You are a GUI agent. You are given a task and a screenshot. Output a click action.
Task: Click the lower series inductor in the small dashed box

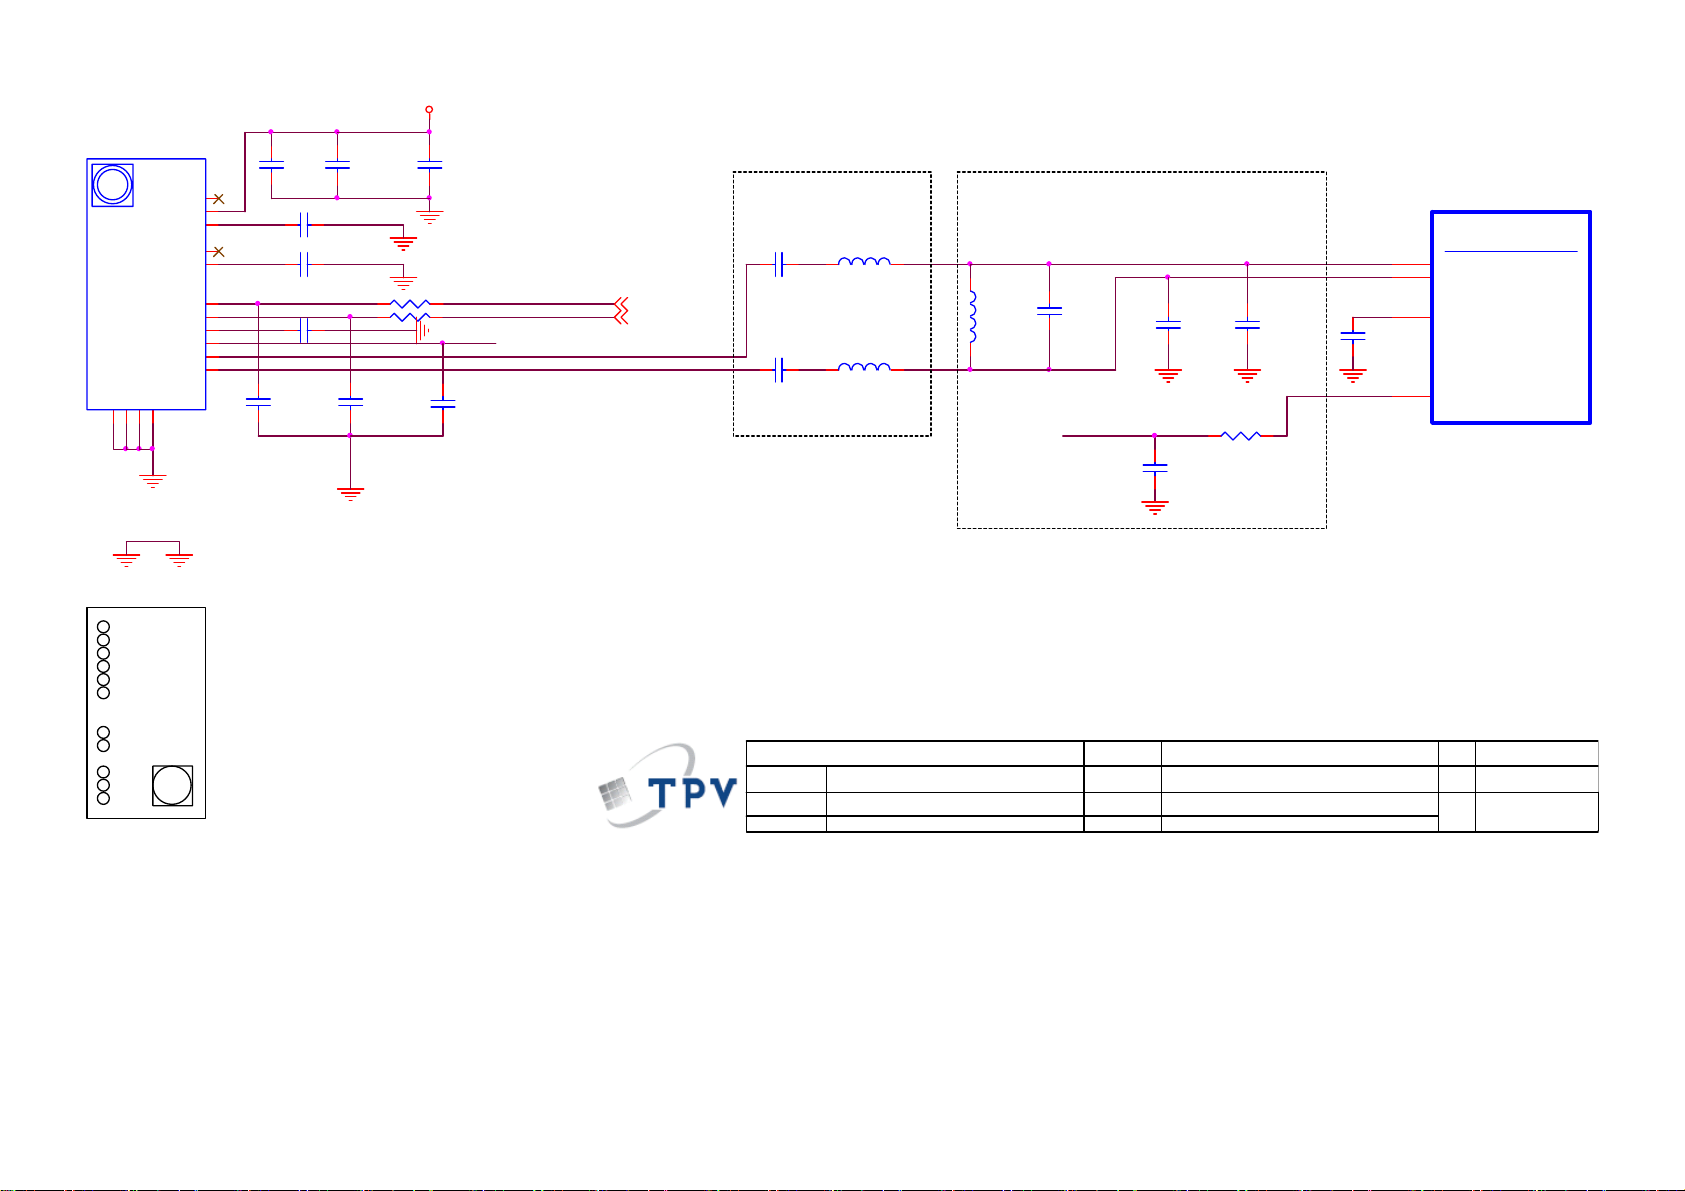[864, 367]
